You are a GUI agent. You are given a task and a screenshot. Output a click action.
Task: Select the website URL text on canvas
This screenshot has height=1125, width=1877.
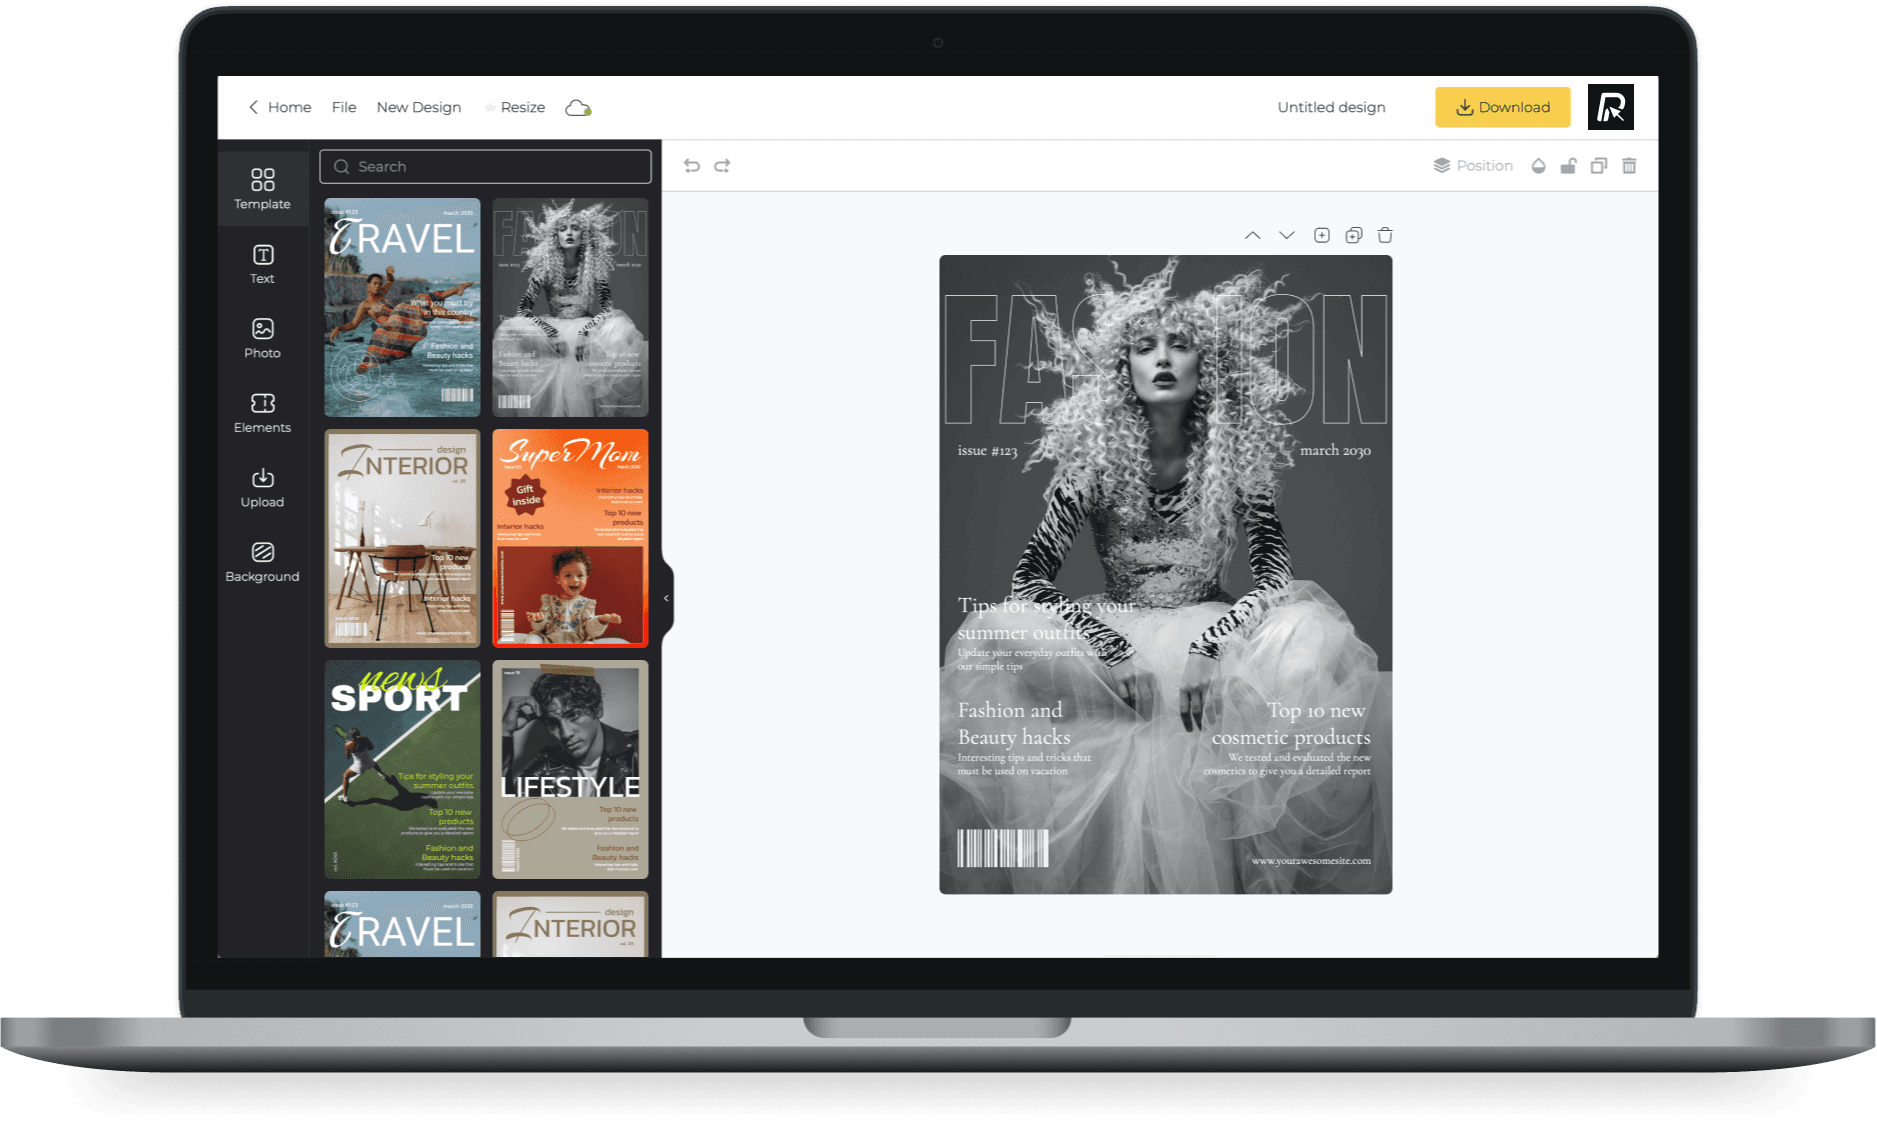(1311, 860)
